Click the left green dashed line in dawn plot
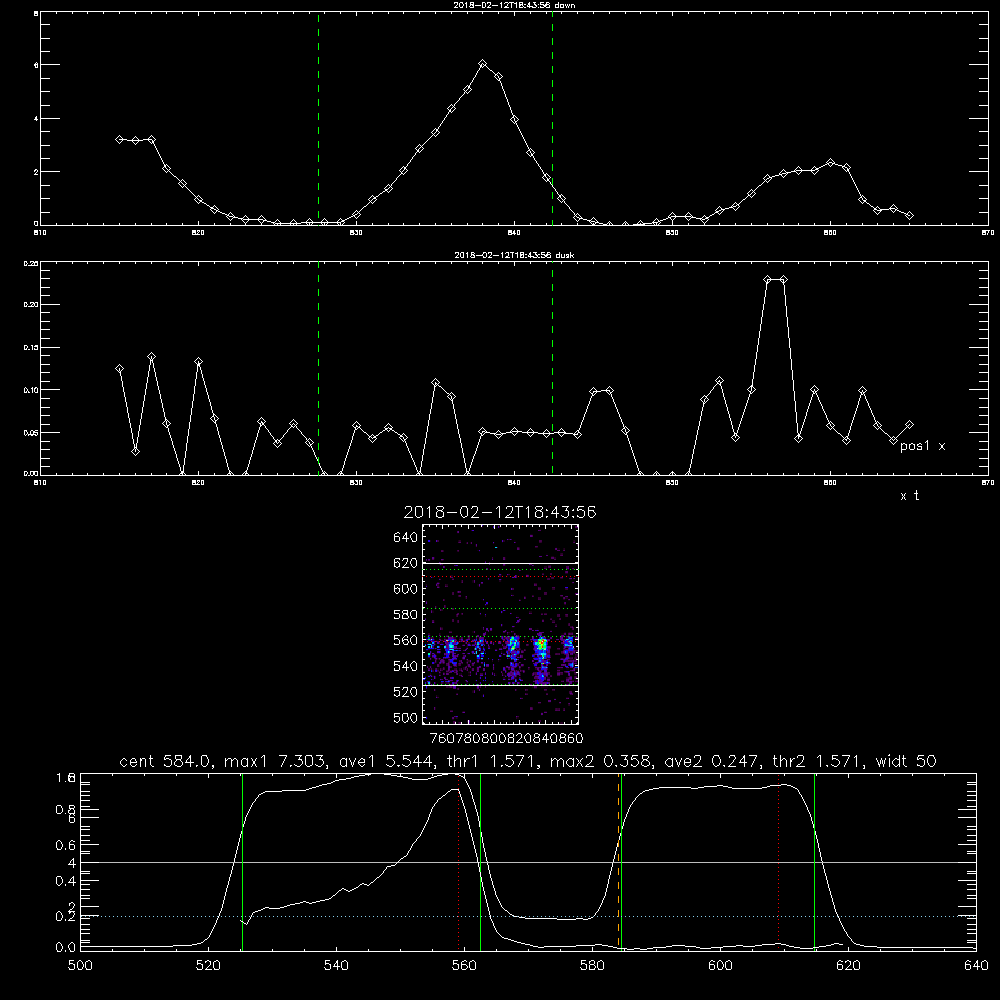 point(318,119)
